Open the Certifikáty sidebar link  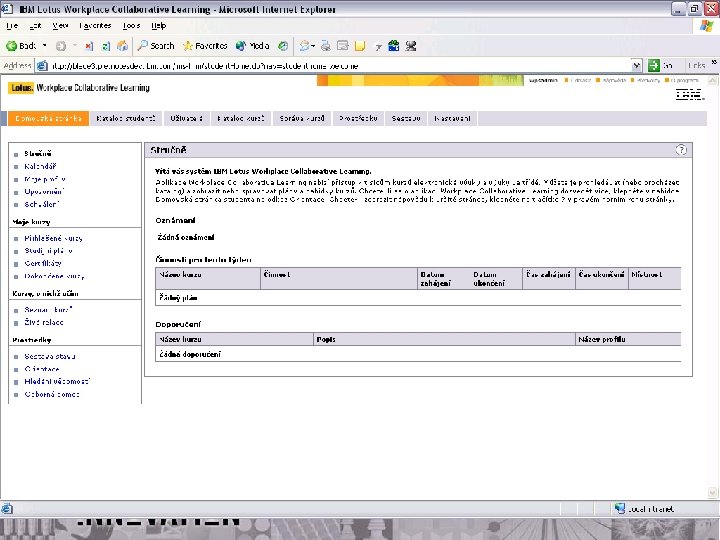tap(43, 263)
